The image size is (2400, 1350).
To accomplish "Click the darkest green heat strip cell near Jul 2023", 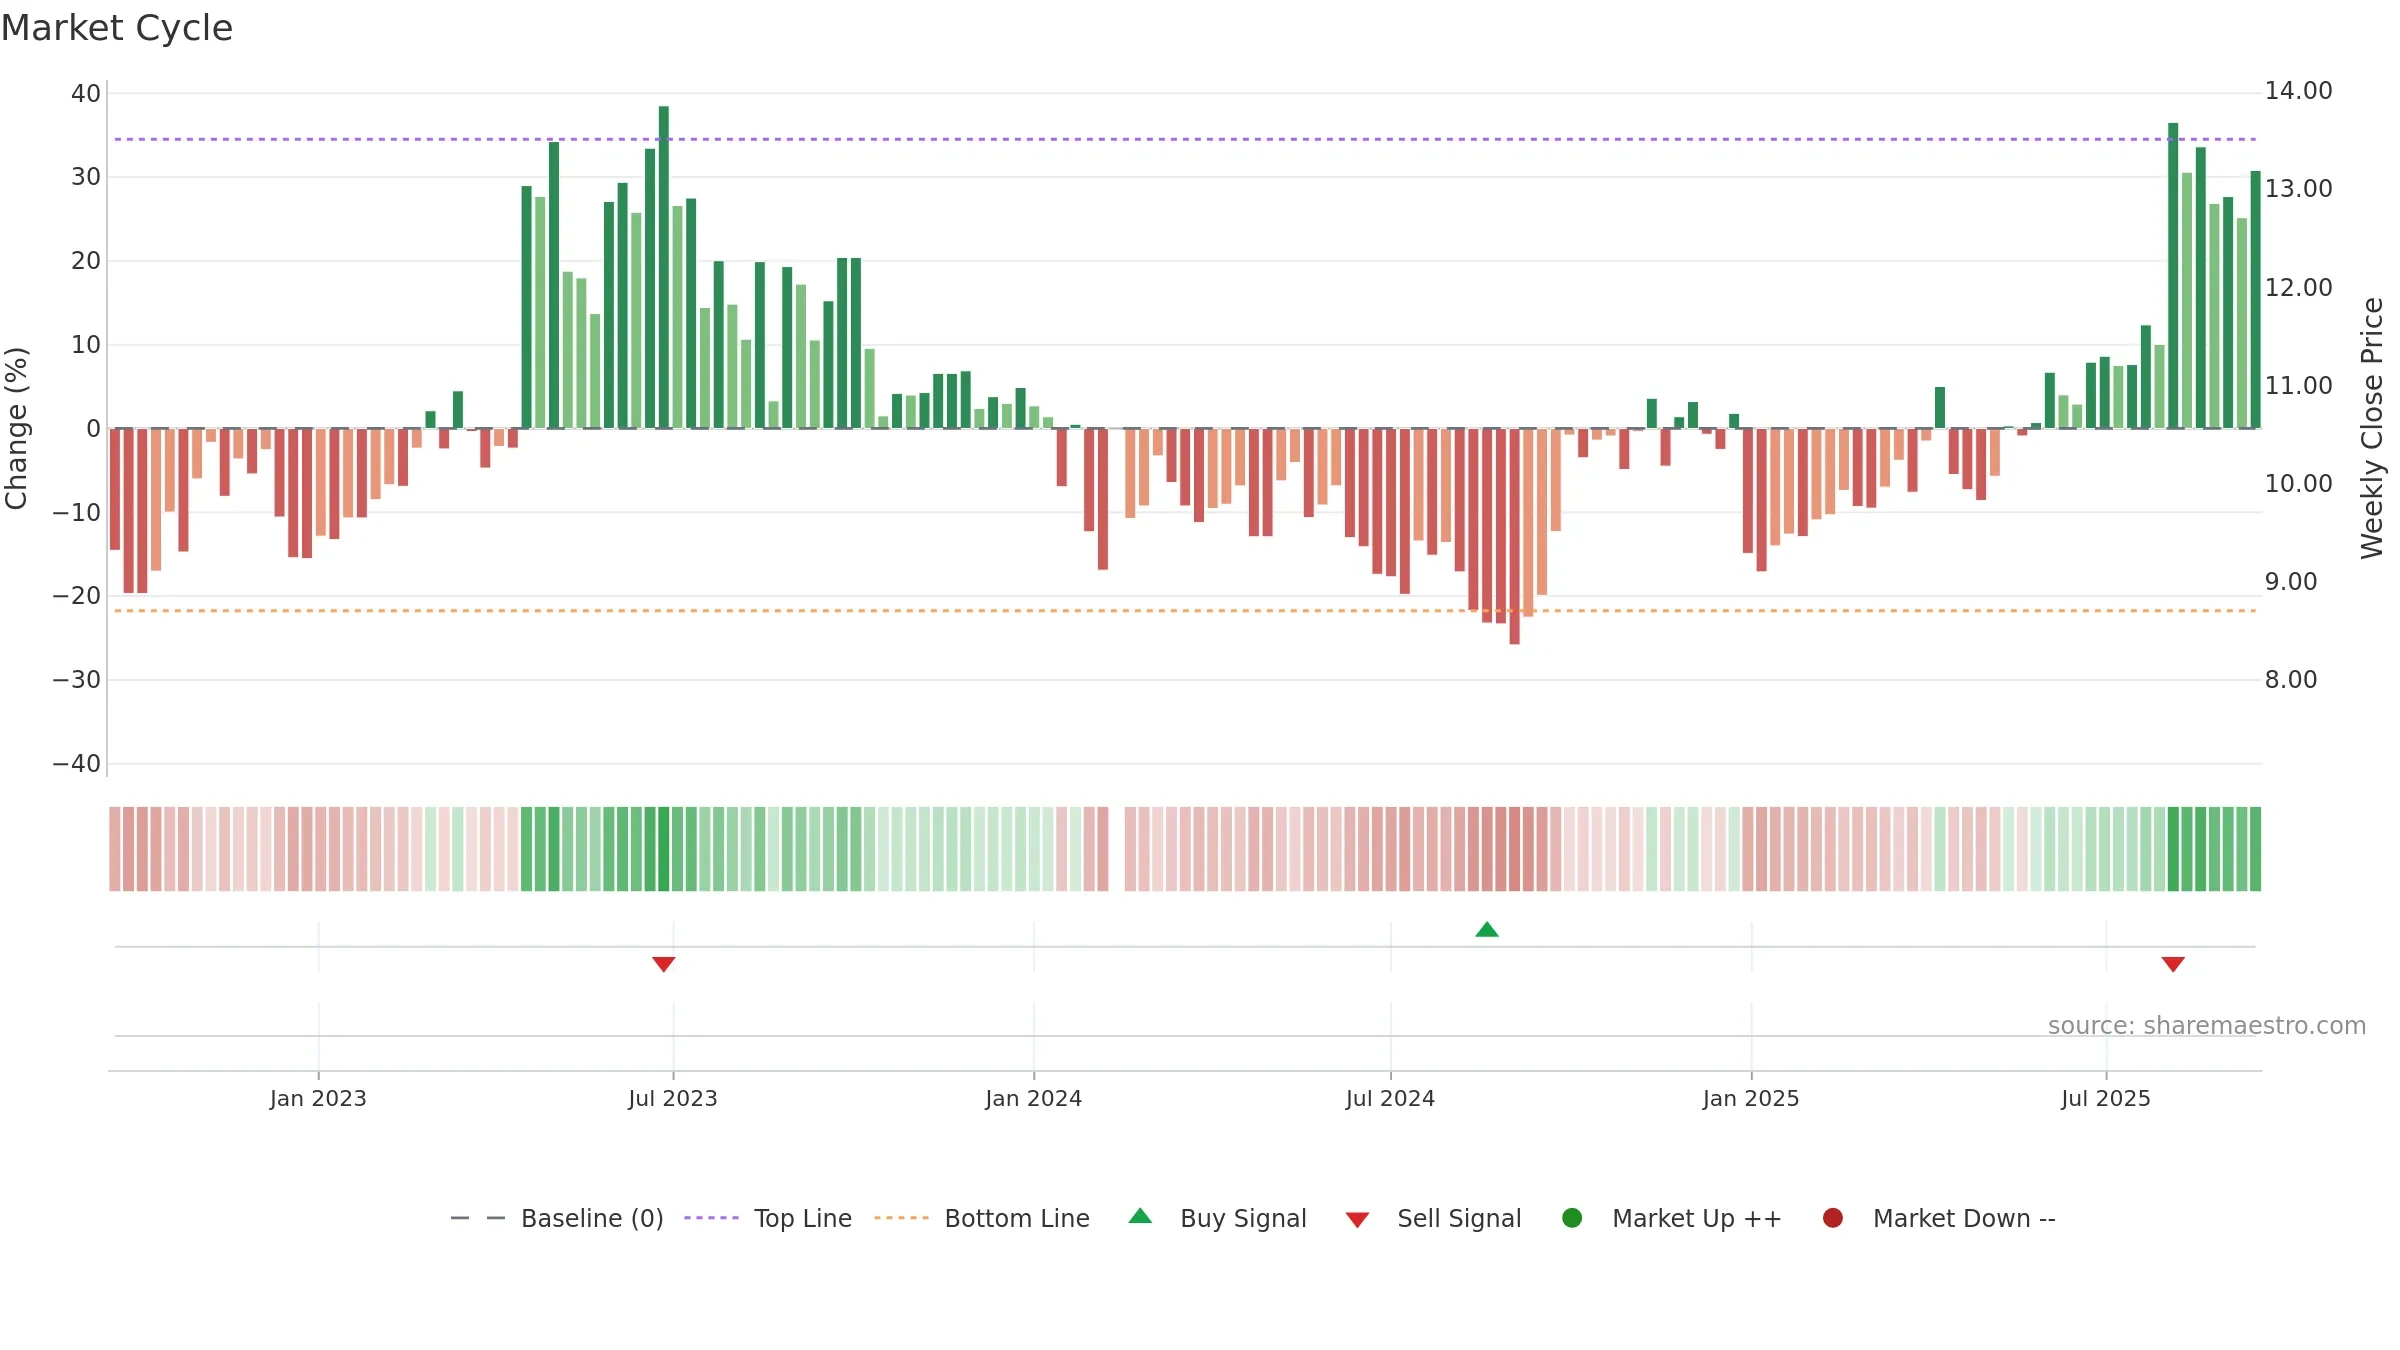I will (664, 849).
